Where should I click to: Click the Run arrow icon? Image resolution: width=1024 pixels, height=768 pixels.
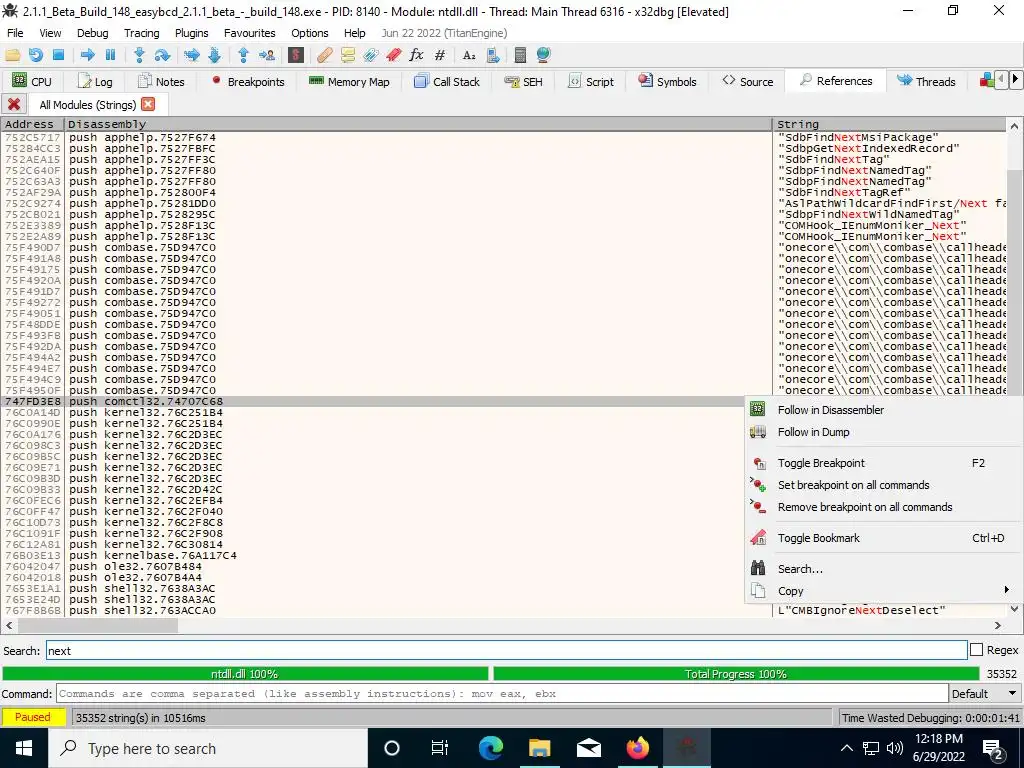pyautogui.click(x=87, y=56)
